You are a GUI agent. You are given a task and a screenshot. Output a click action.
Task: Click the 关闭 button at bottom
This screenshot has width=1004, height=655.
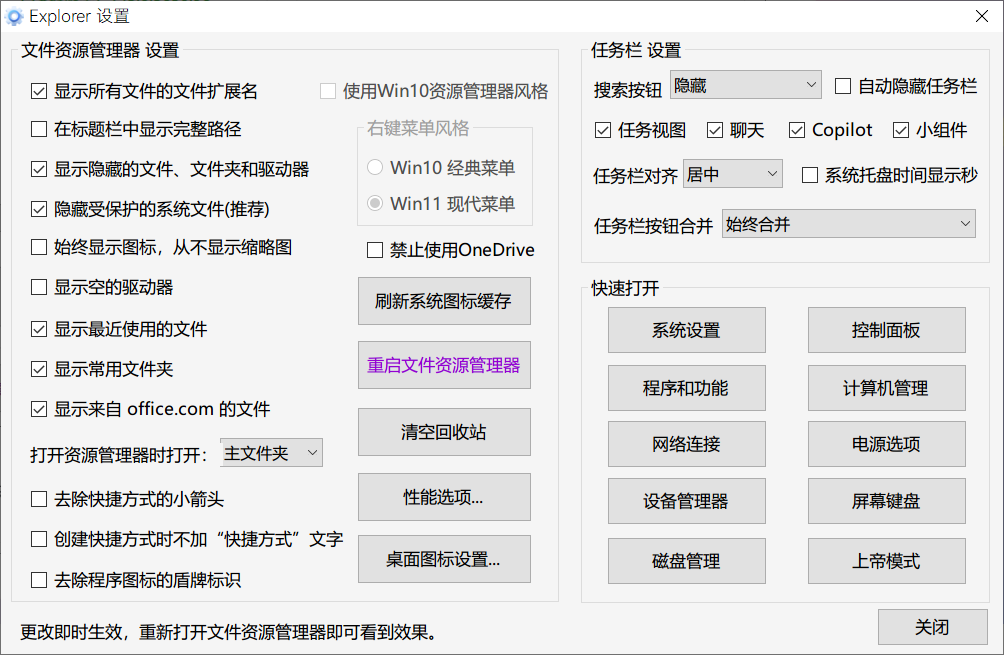click(932, 627)
